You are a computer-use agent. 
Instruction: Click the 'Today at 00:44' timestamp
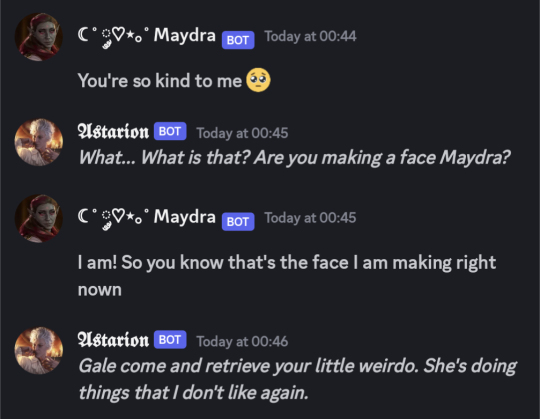coord(310,36)
